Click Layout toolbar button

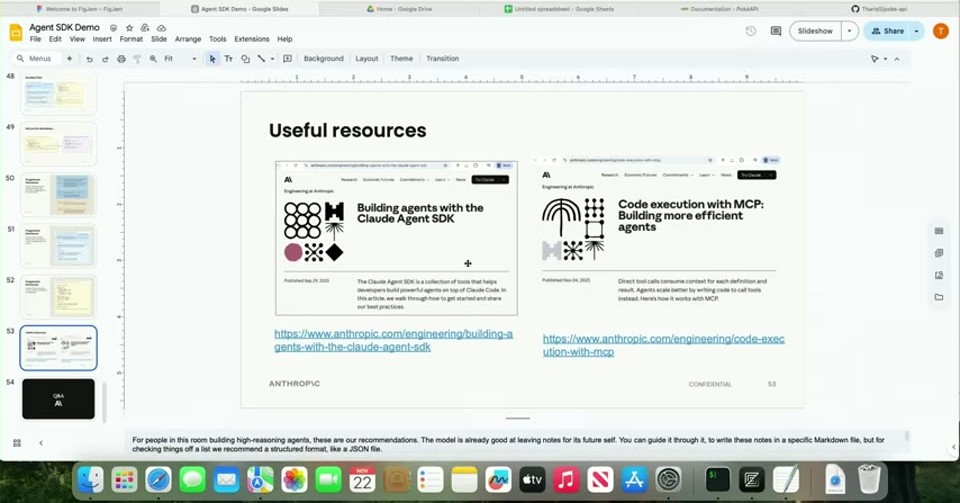coord(367,59)
